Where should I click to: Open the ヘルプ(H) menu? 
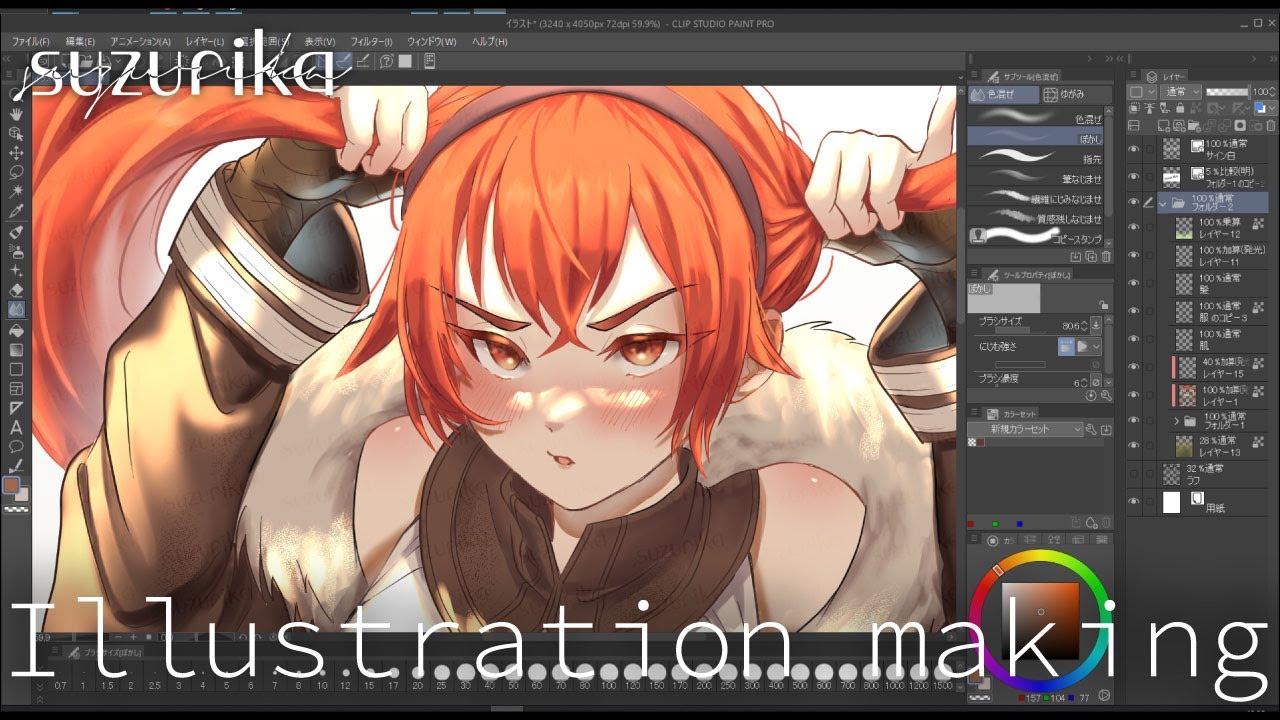489,42
